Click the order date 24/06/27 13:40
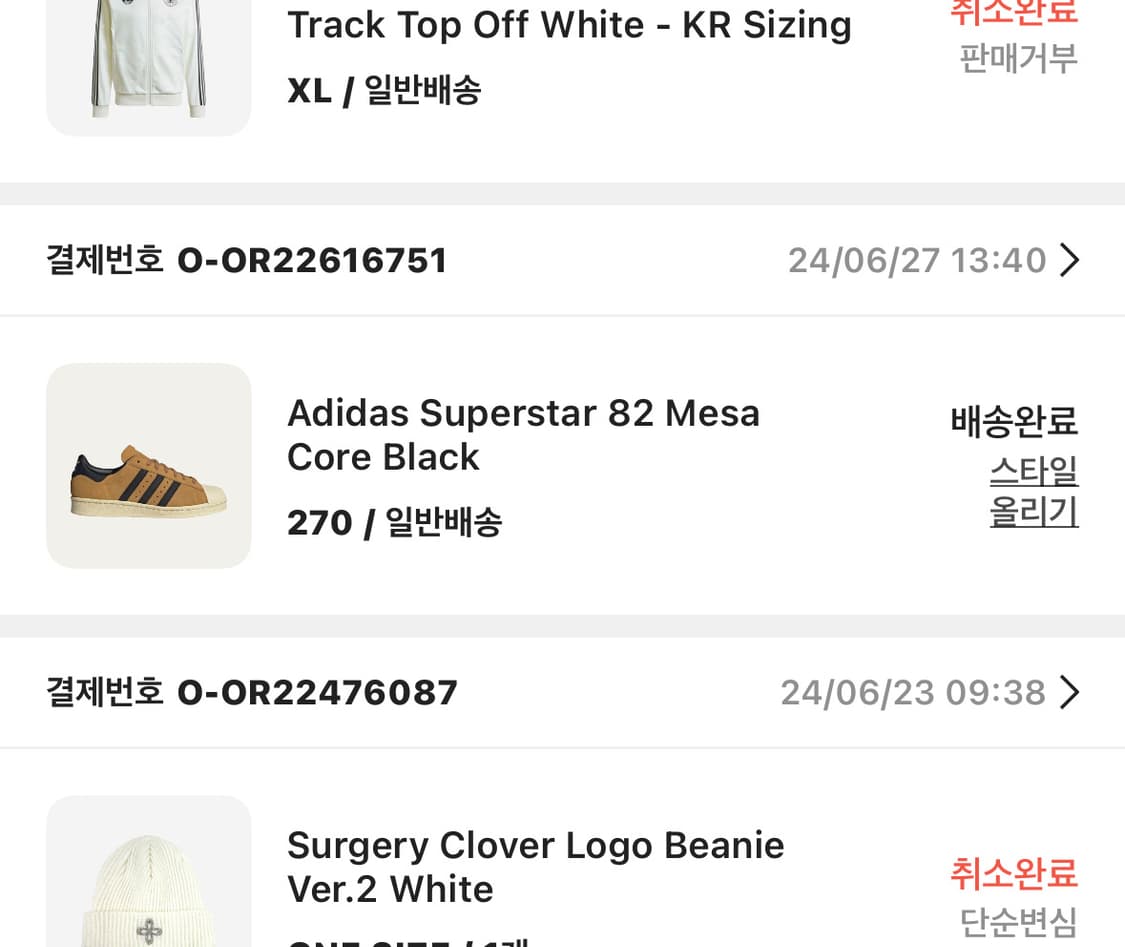The image size is (1125, 947). coord(917,260)
